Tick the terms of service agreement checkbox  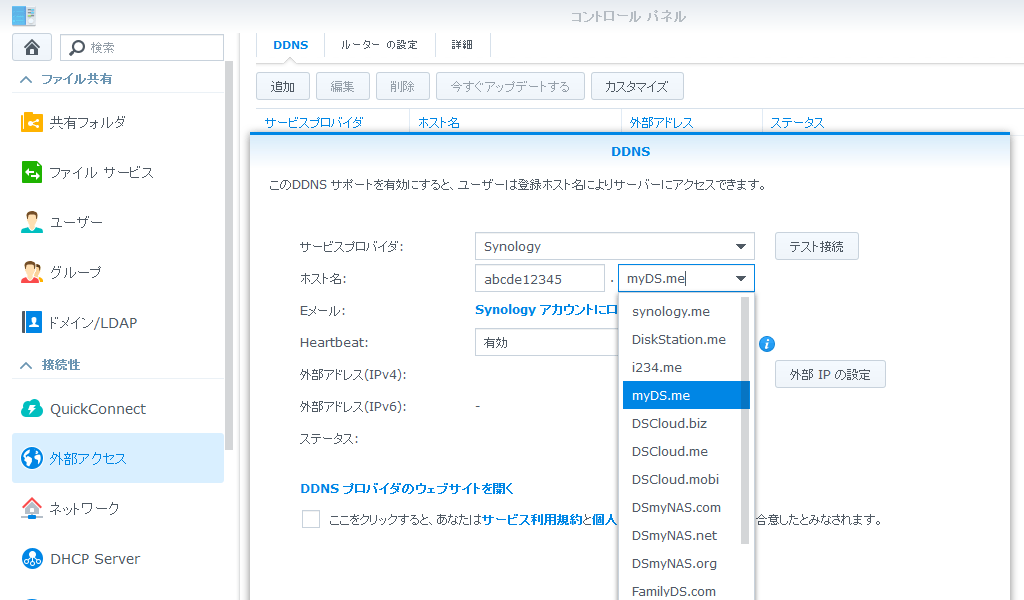click(x=311, y=519)
